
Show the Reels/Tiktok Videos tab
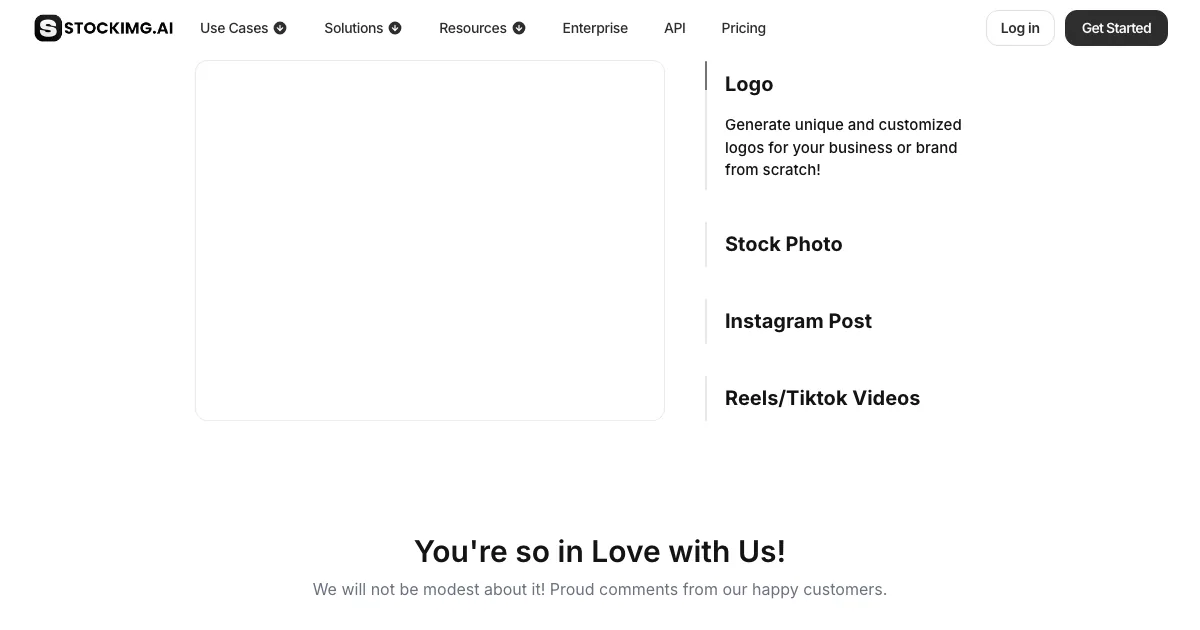pos(822,398)
